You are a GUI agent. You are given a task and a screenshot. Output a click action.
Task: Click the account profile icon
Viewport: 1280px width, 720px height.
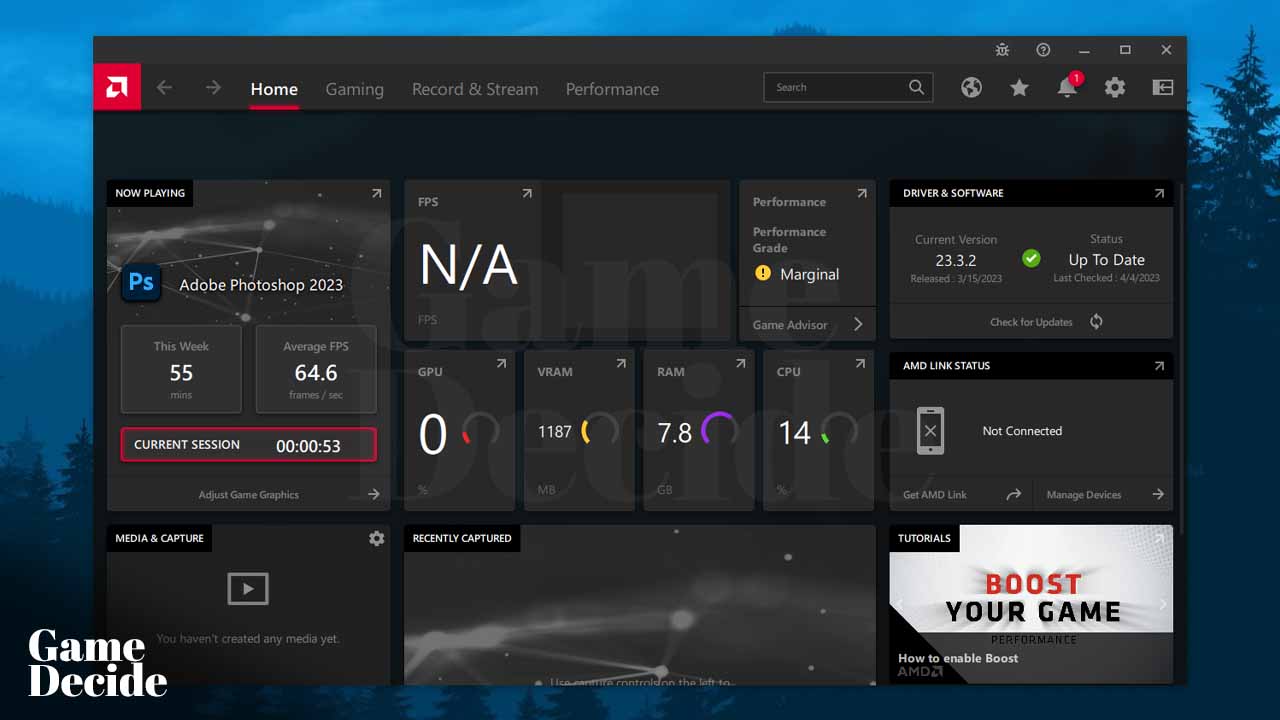pyautogui.click(x=1162, y=87)
